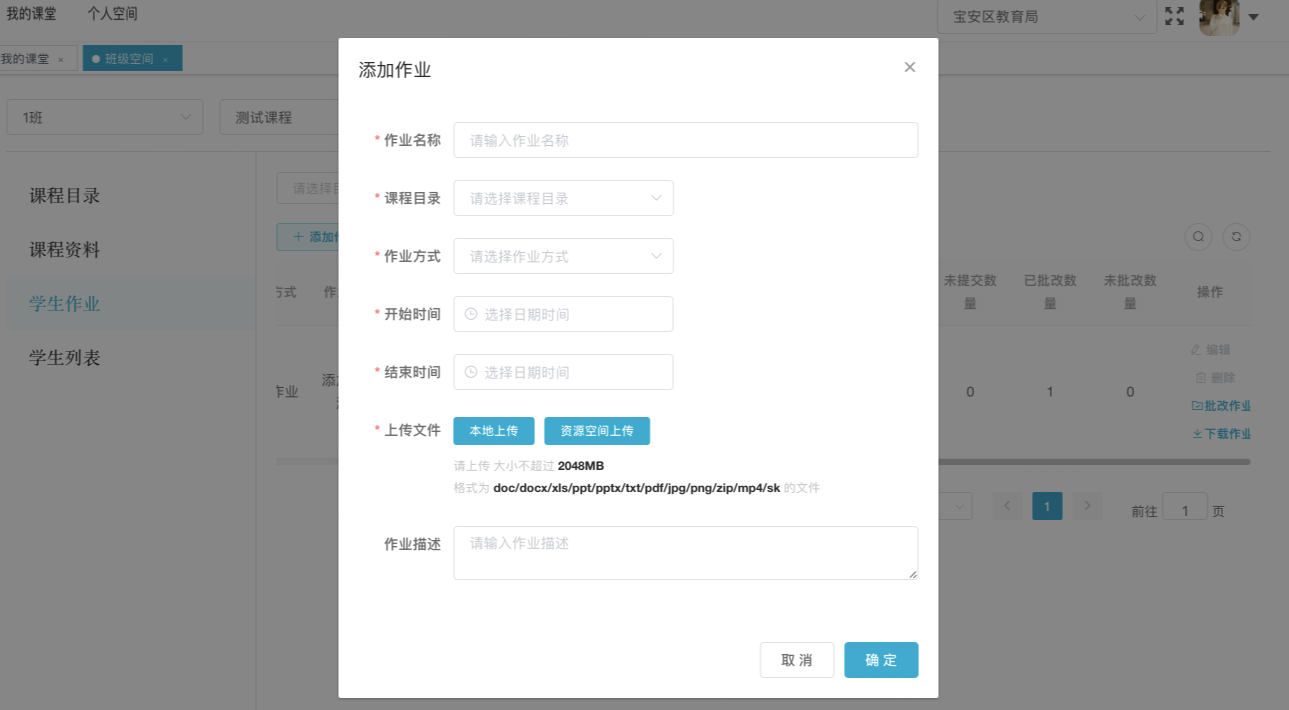Screen dimensions: 1289x710
Task: Click the 作业名称 input field
Action: coord(685,140)
